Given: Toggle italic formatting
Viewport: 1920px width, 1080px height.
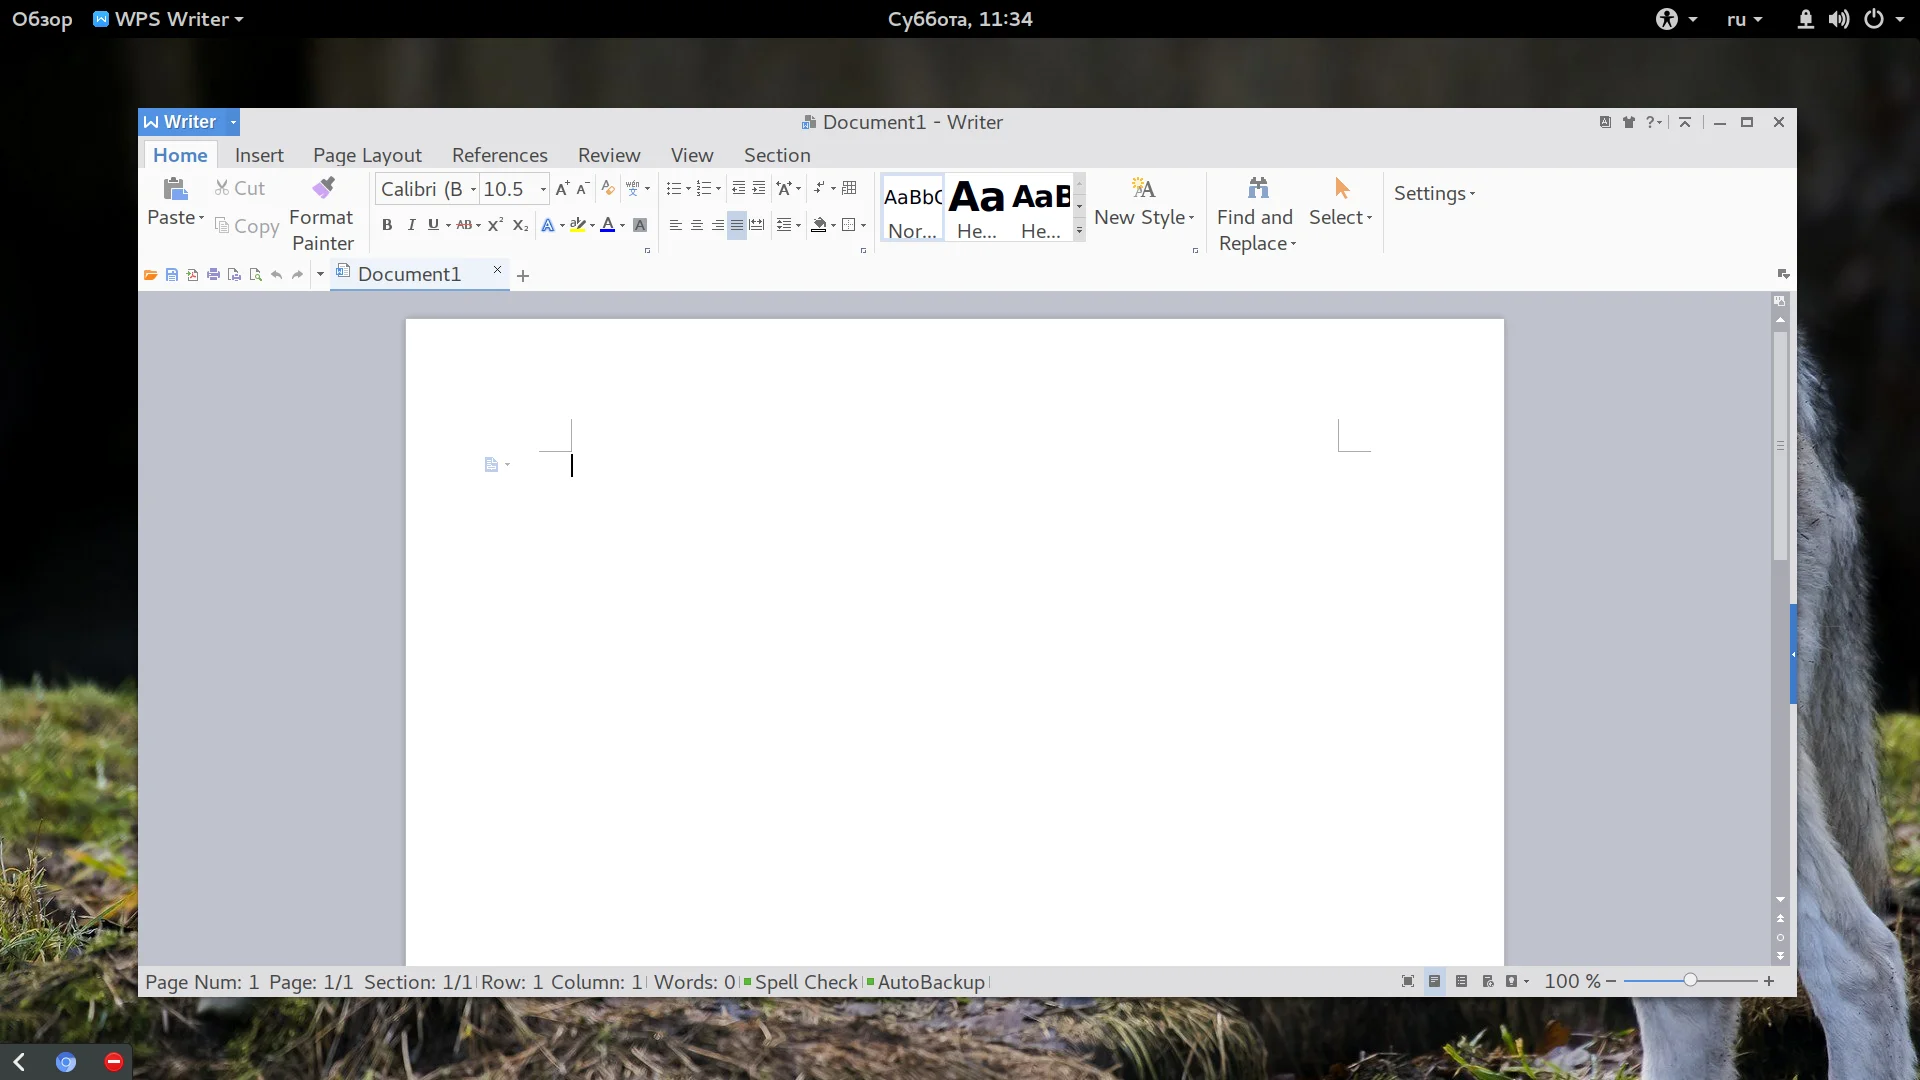Looking at the screenshot, I should click(x=411, y=225).
